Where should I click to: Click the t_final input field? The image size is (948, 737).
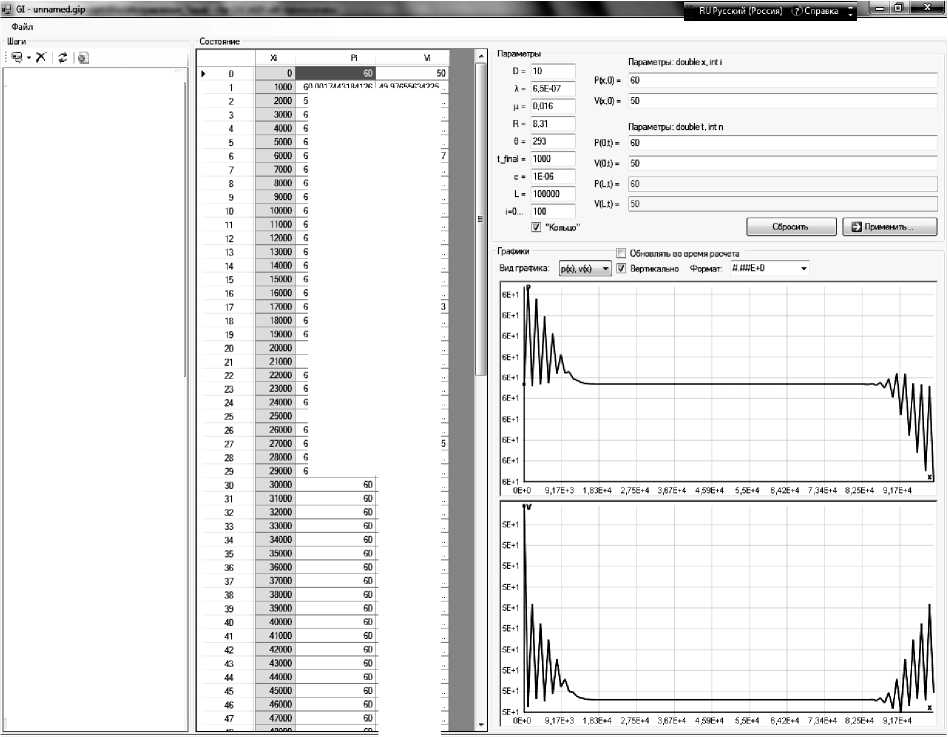pyautogui.click(x=553, y=159)
